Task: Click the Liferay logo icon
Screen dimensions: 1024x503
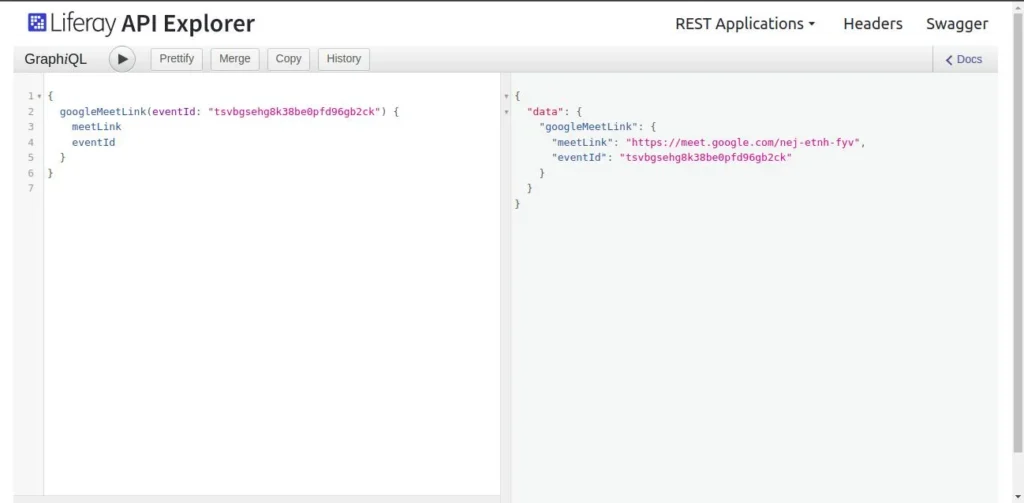Action: click(37, 23)
